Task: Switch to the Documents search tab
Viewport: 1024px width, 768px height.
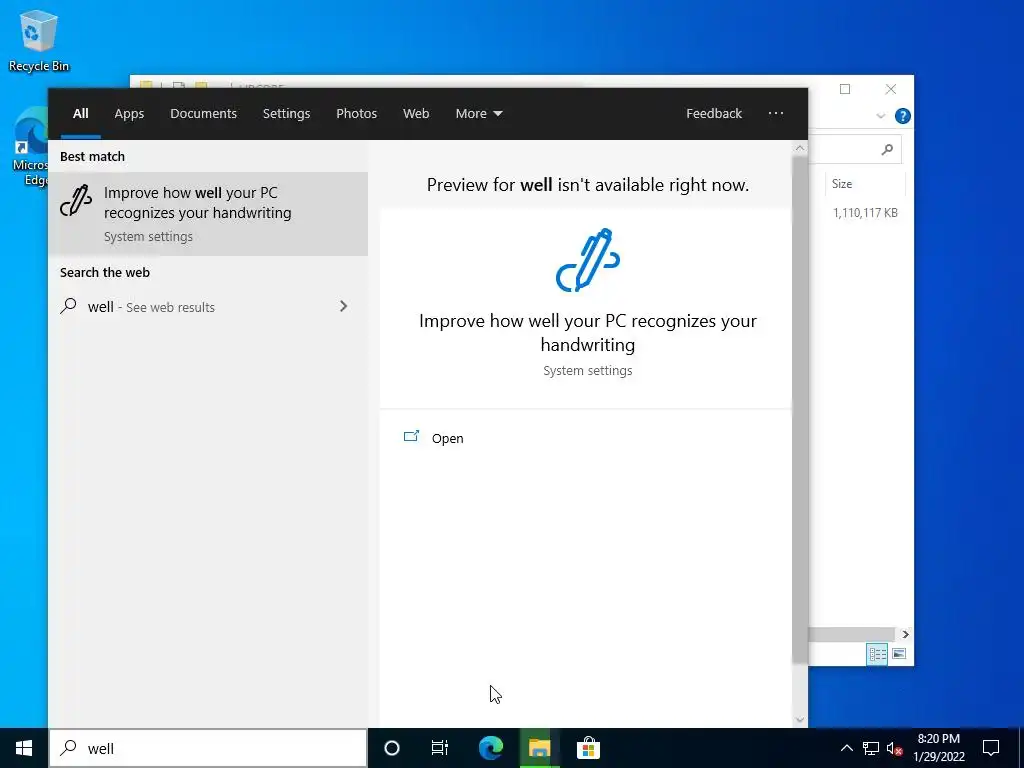Action: coord(203,113)
